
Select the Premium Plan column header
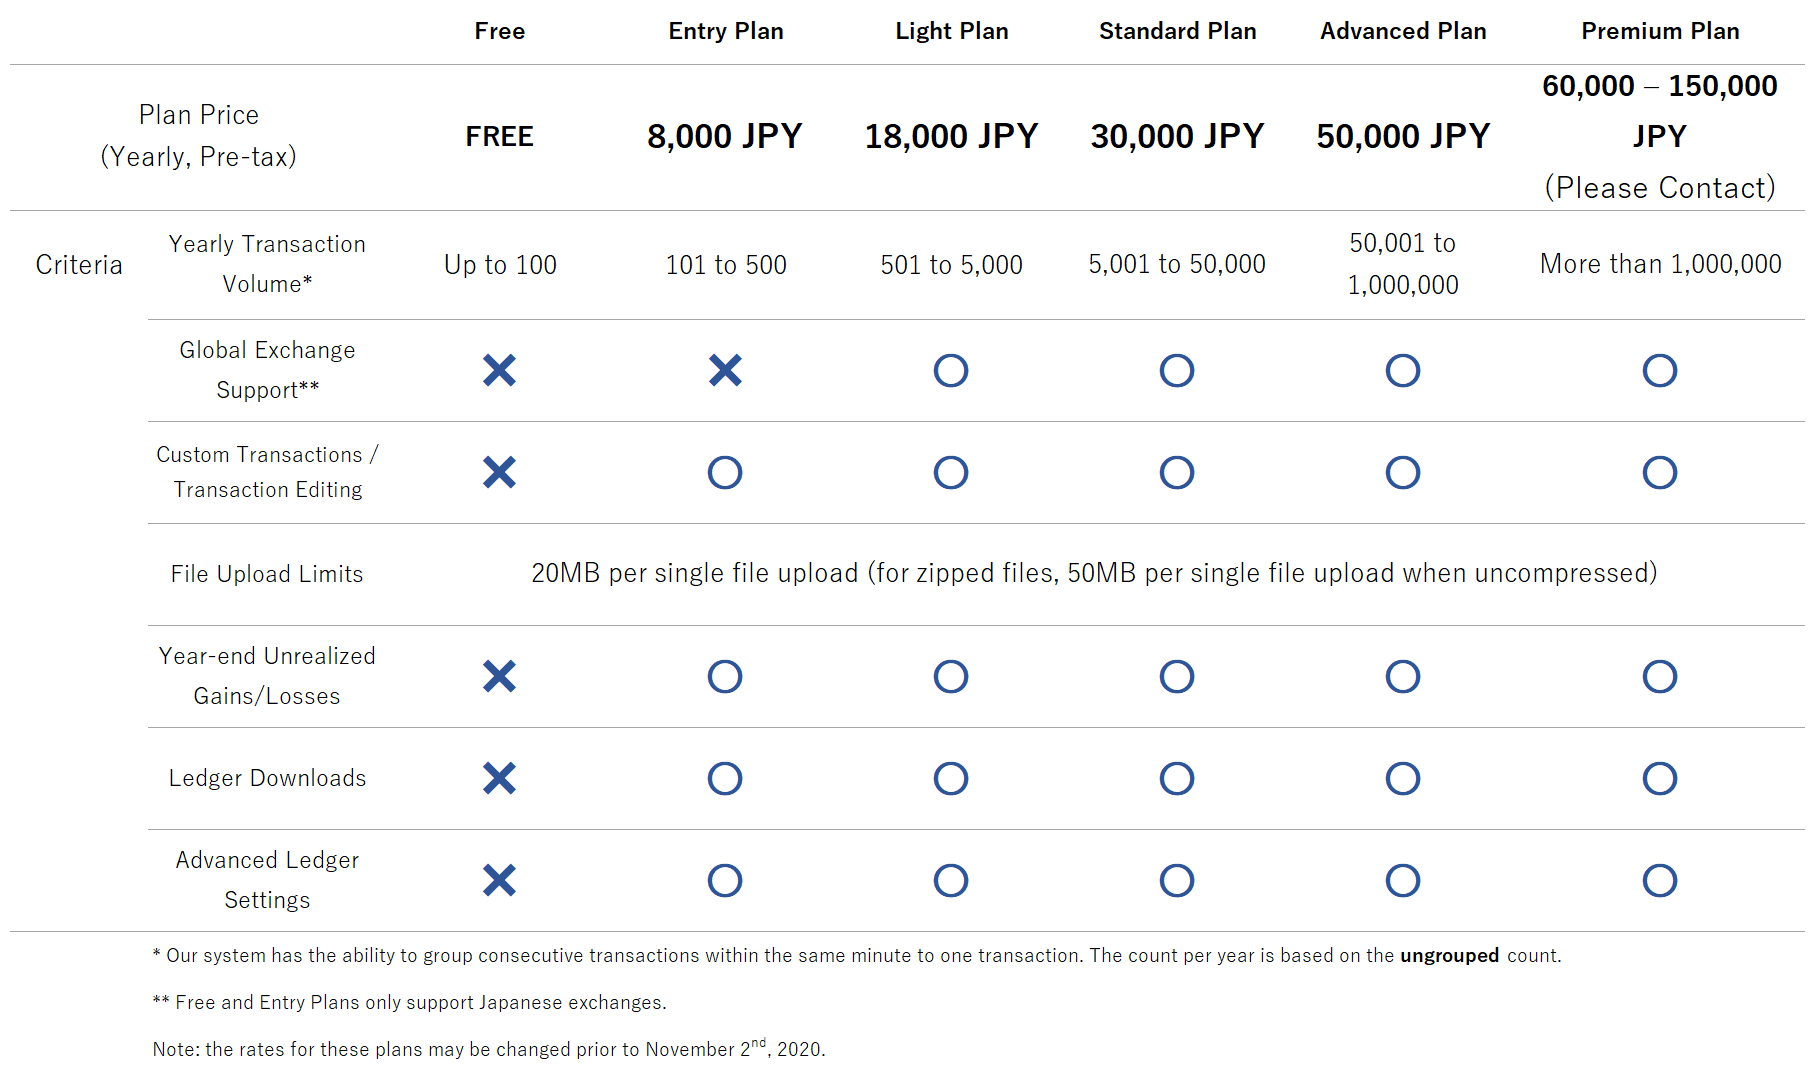(1660, 31)
